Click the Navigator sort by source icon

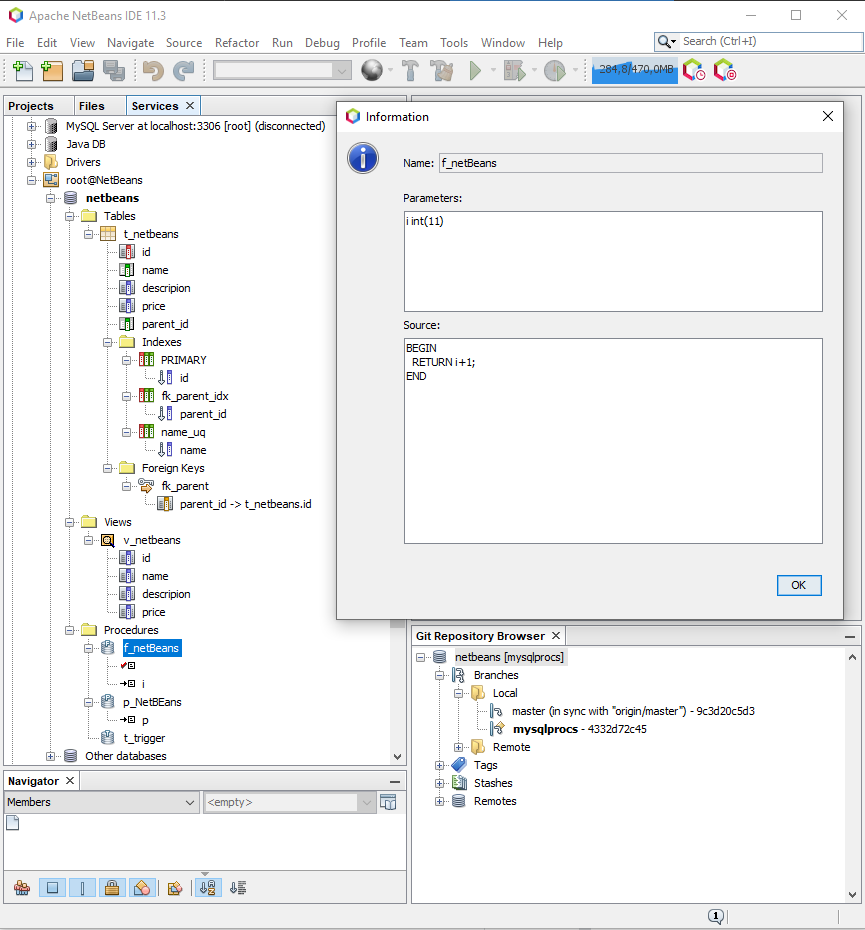(x=238, y=888)
